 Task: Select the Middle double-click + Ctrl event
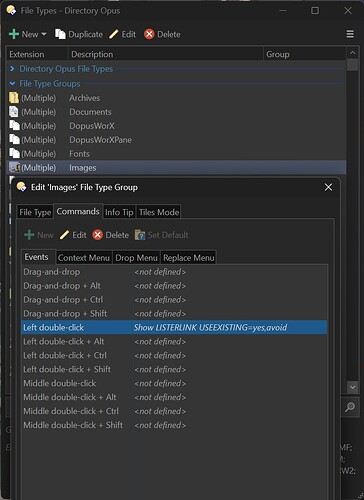tap(174, 411)
